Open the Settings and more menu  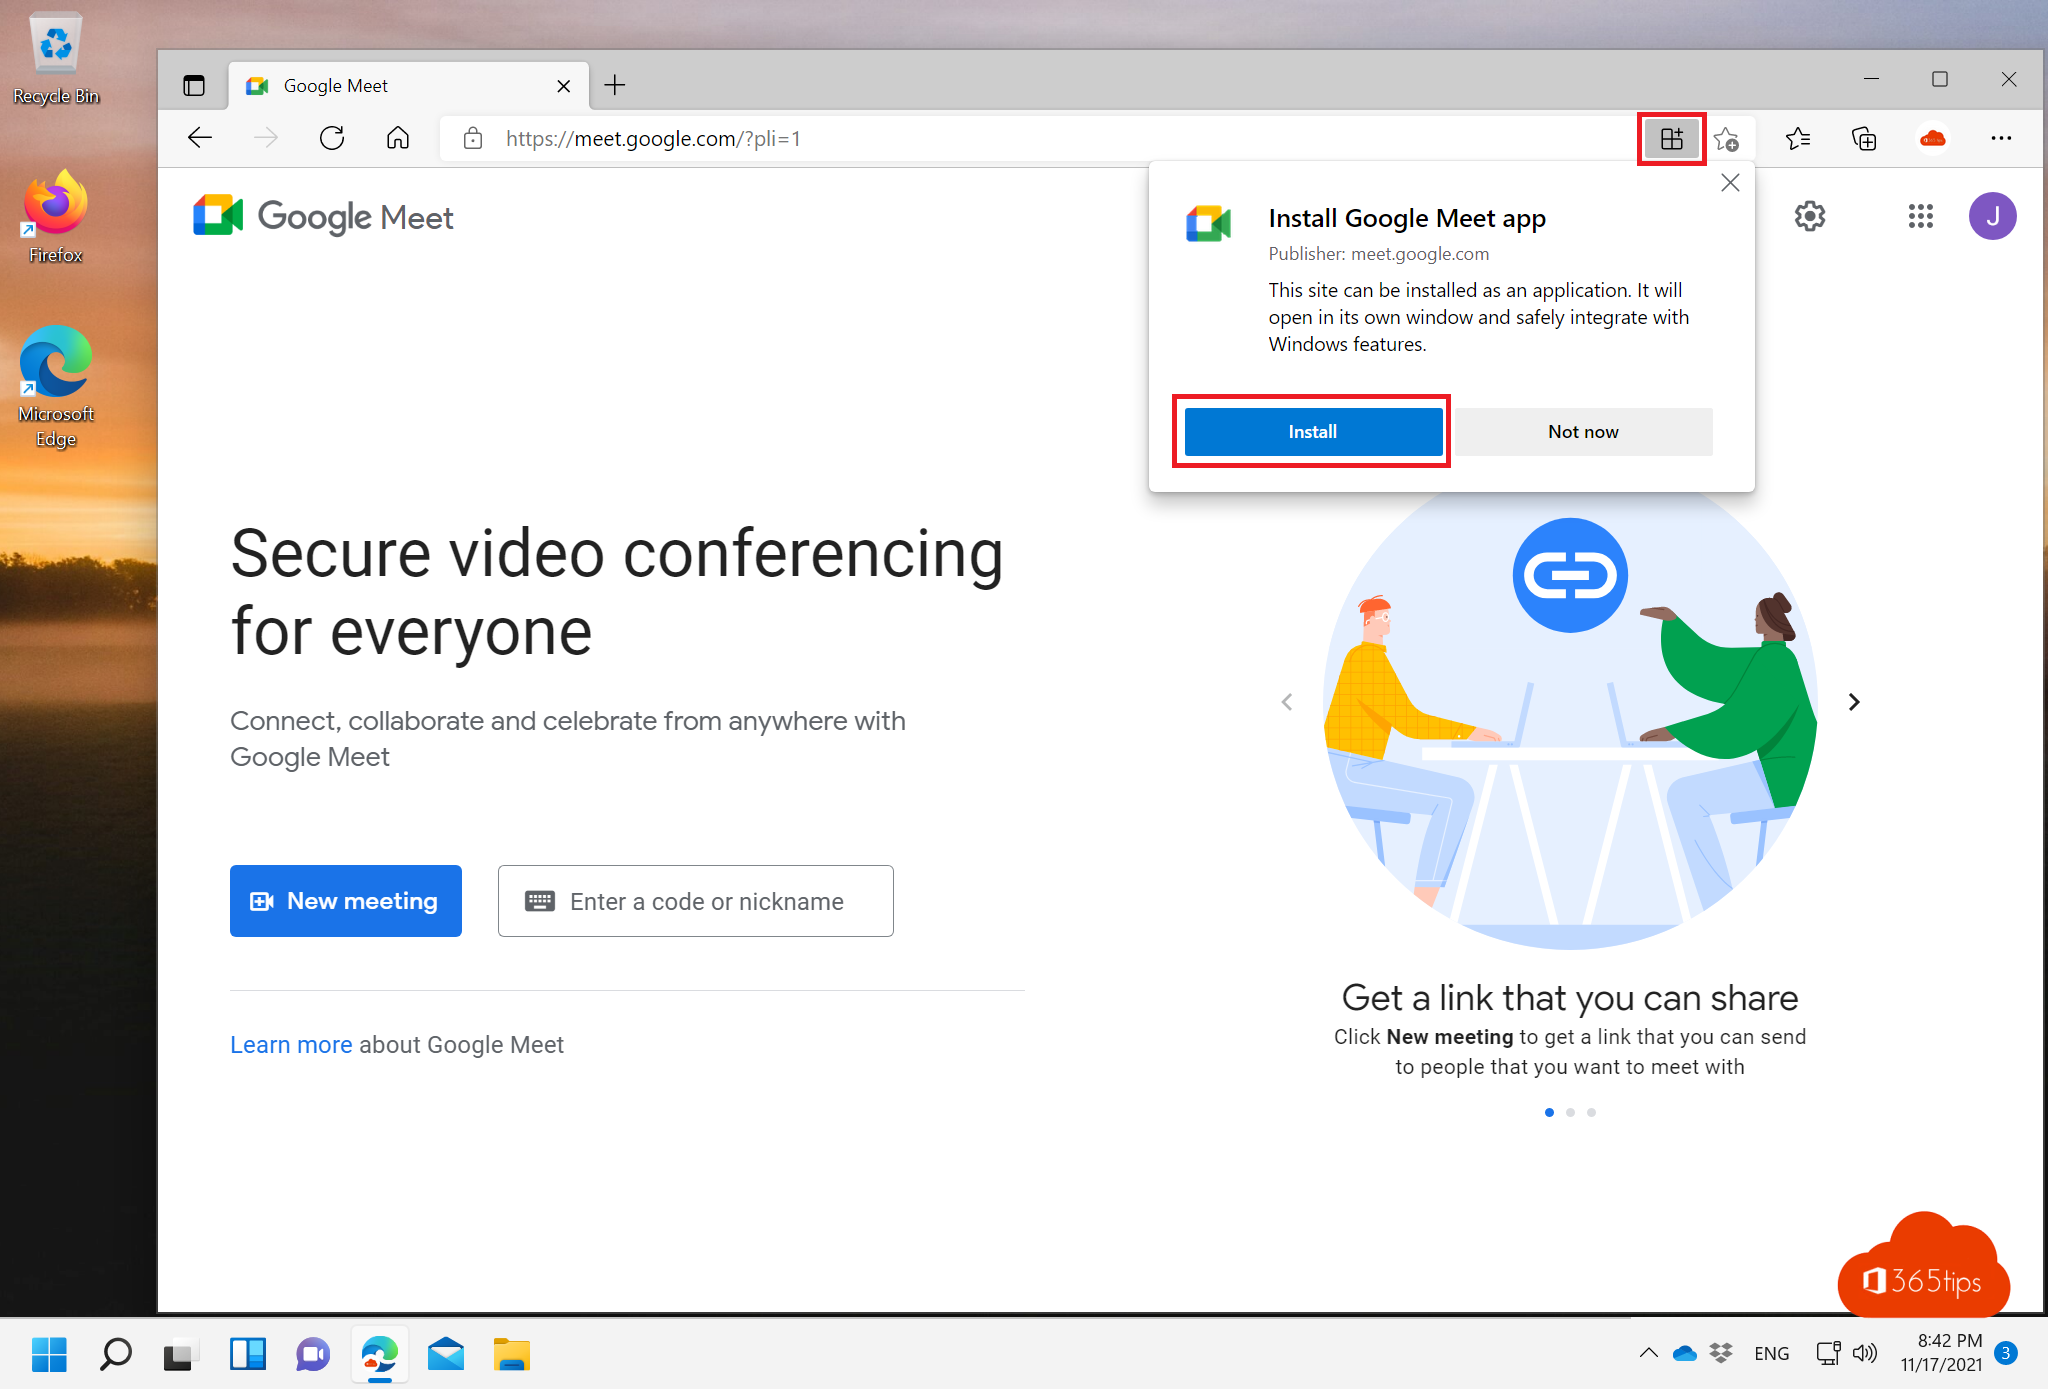point(2001,138)
